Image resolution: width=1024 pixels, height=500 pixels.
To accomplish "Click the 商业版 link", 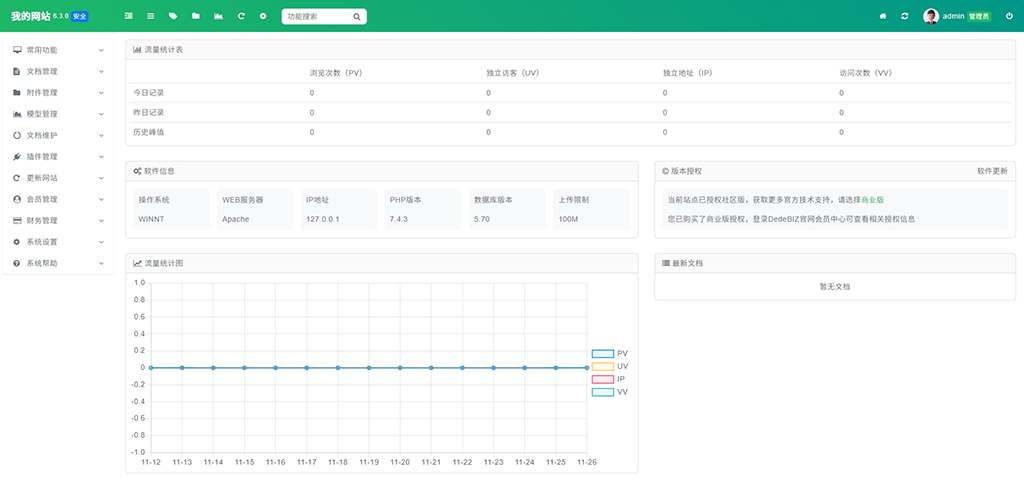I will click(872, 200).
